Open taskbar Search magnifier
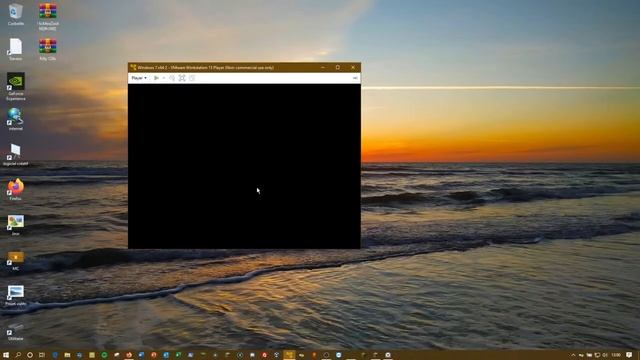 tap(18, 355)
